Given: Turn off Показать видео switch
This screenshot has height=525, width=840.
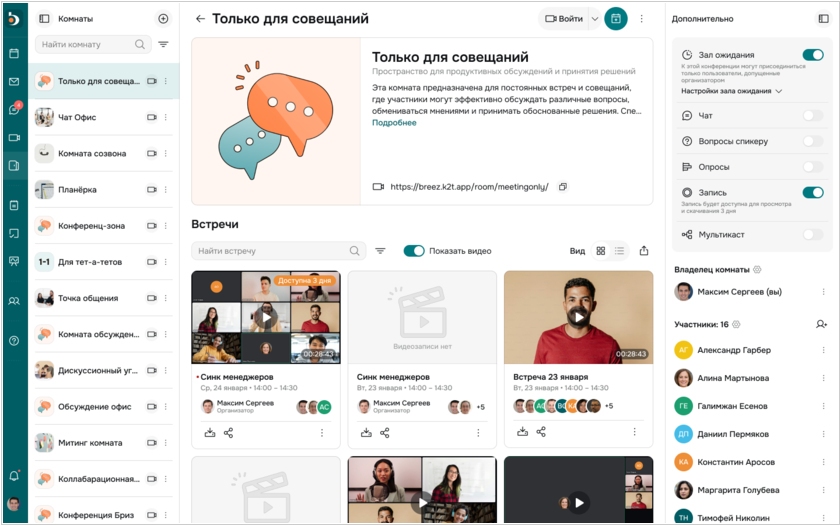Looking at the screenshot, I should (414, 251).
